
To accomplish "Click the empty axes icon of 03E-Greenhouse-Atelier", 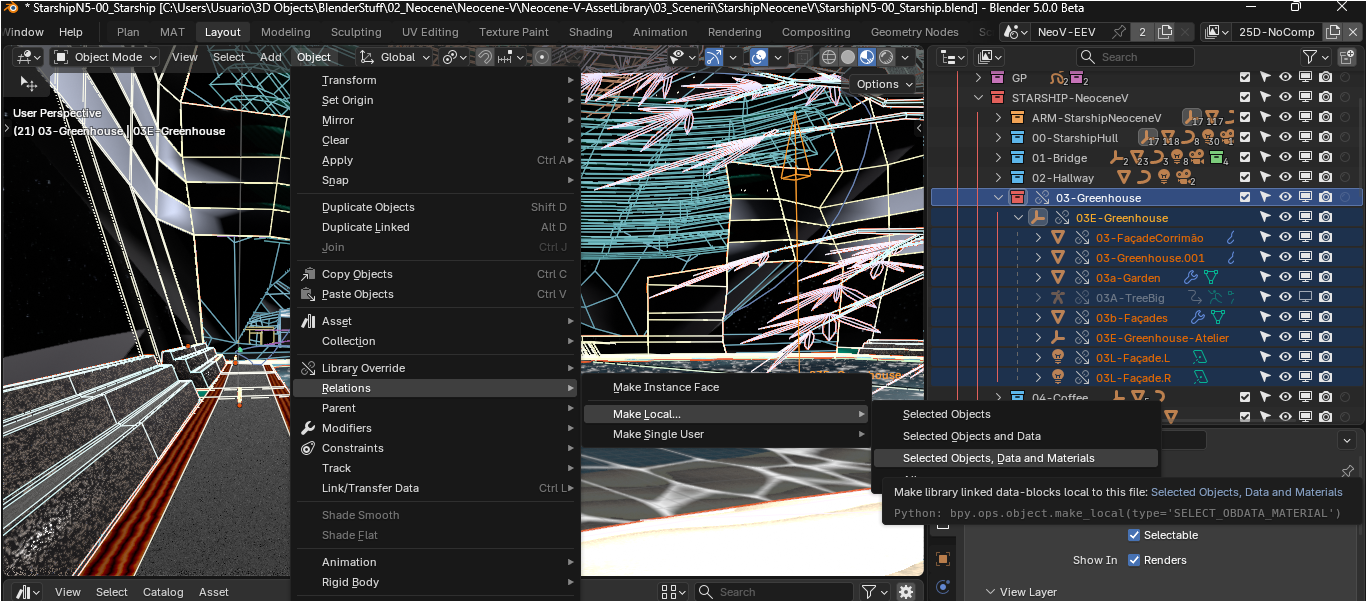I will [1058, 338].
